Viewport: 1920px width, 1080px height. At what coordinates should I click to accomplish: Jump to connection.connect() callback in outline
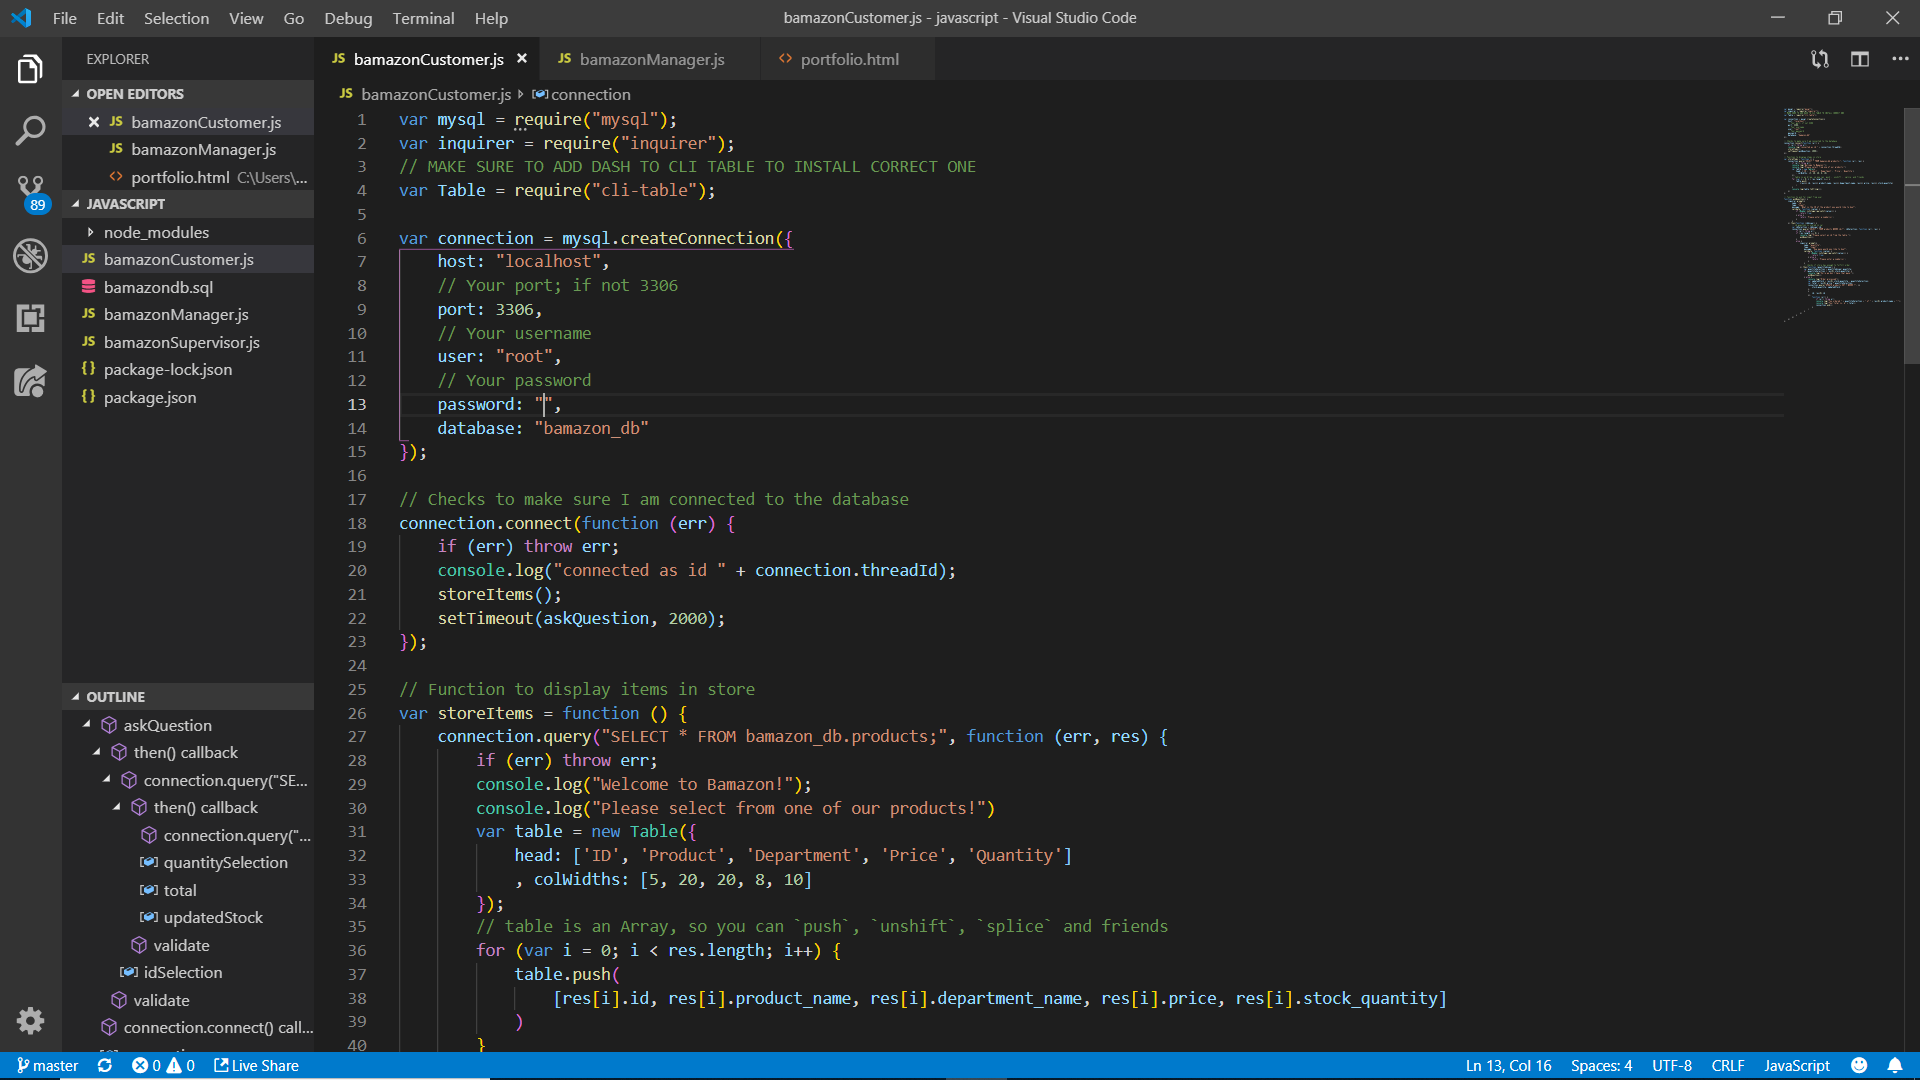tap(218, 1027)
